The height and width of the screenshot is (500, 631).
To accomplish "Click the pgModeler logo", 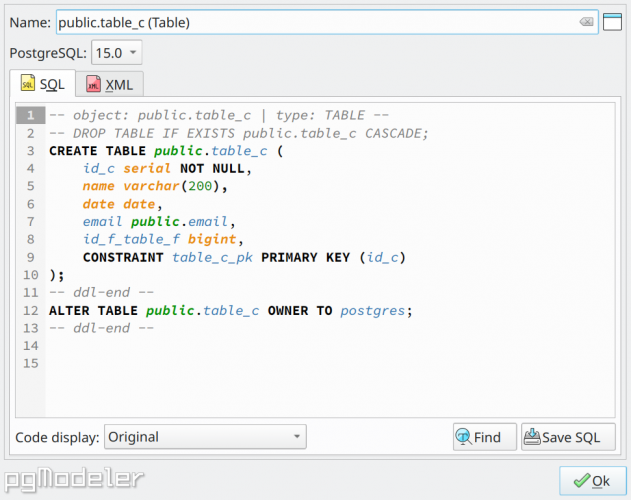I will coord(74,479).
